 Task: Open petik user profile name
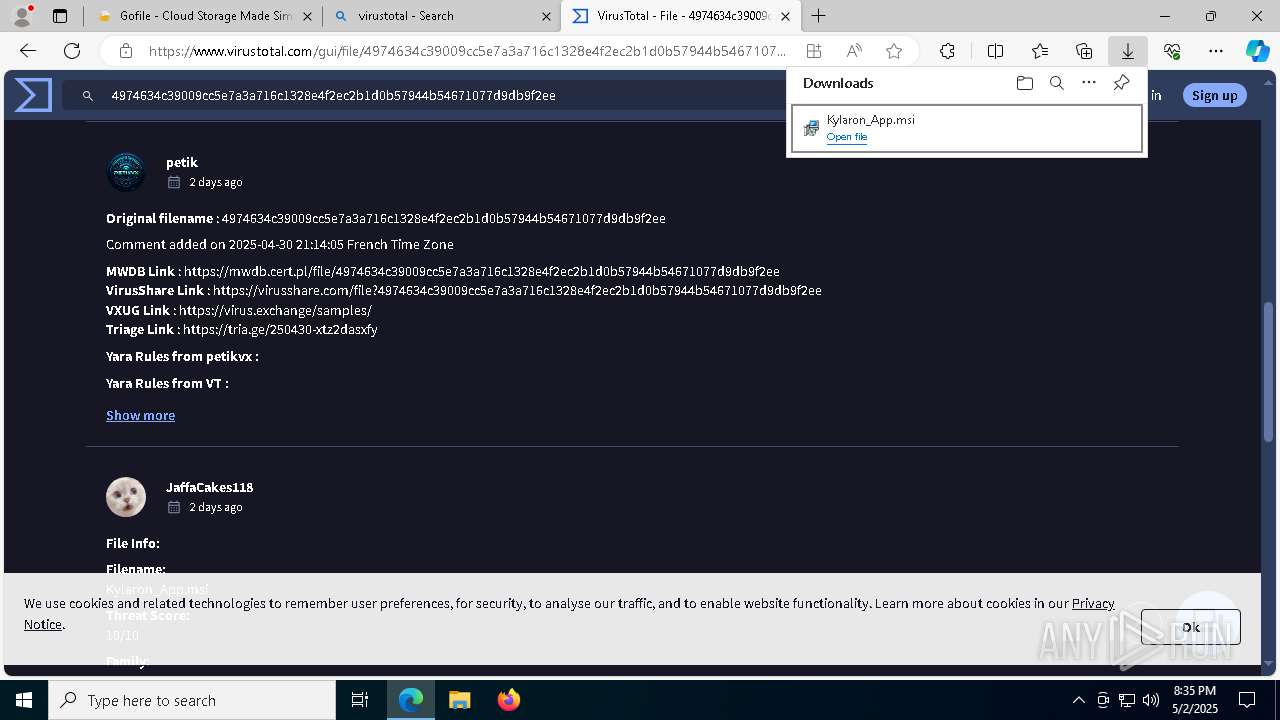point(182,162)
